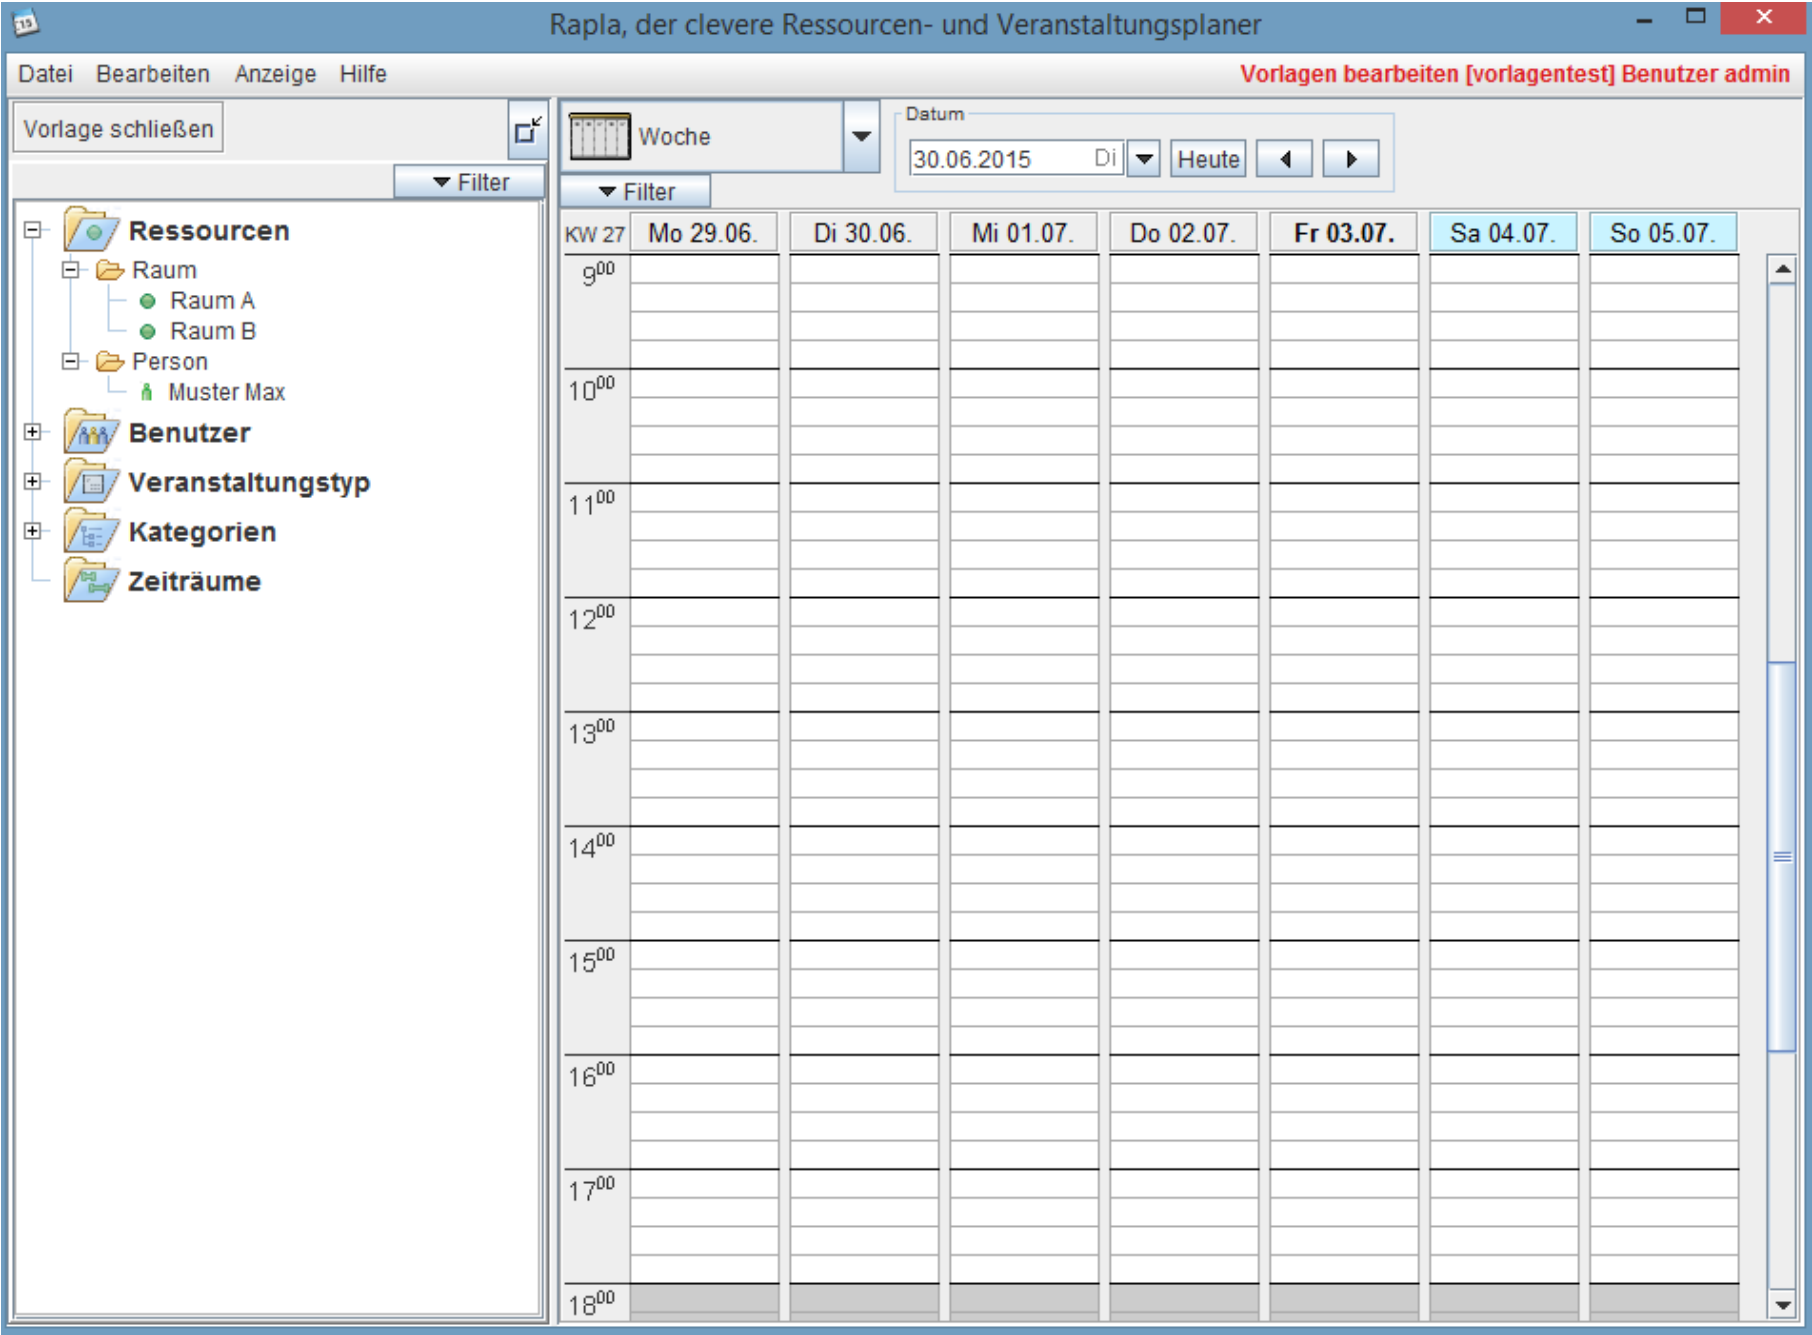Click the scrollbar up arrow
Viewport: 1812px width, 1335px height.
pos(1782,269)
